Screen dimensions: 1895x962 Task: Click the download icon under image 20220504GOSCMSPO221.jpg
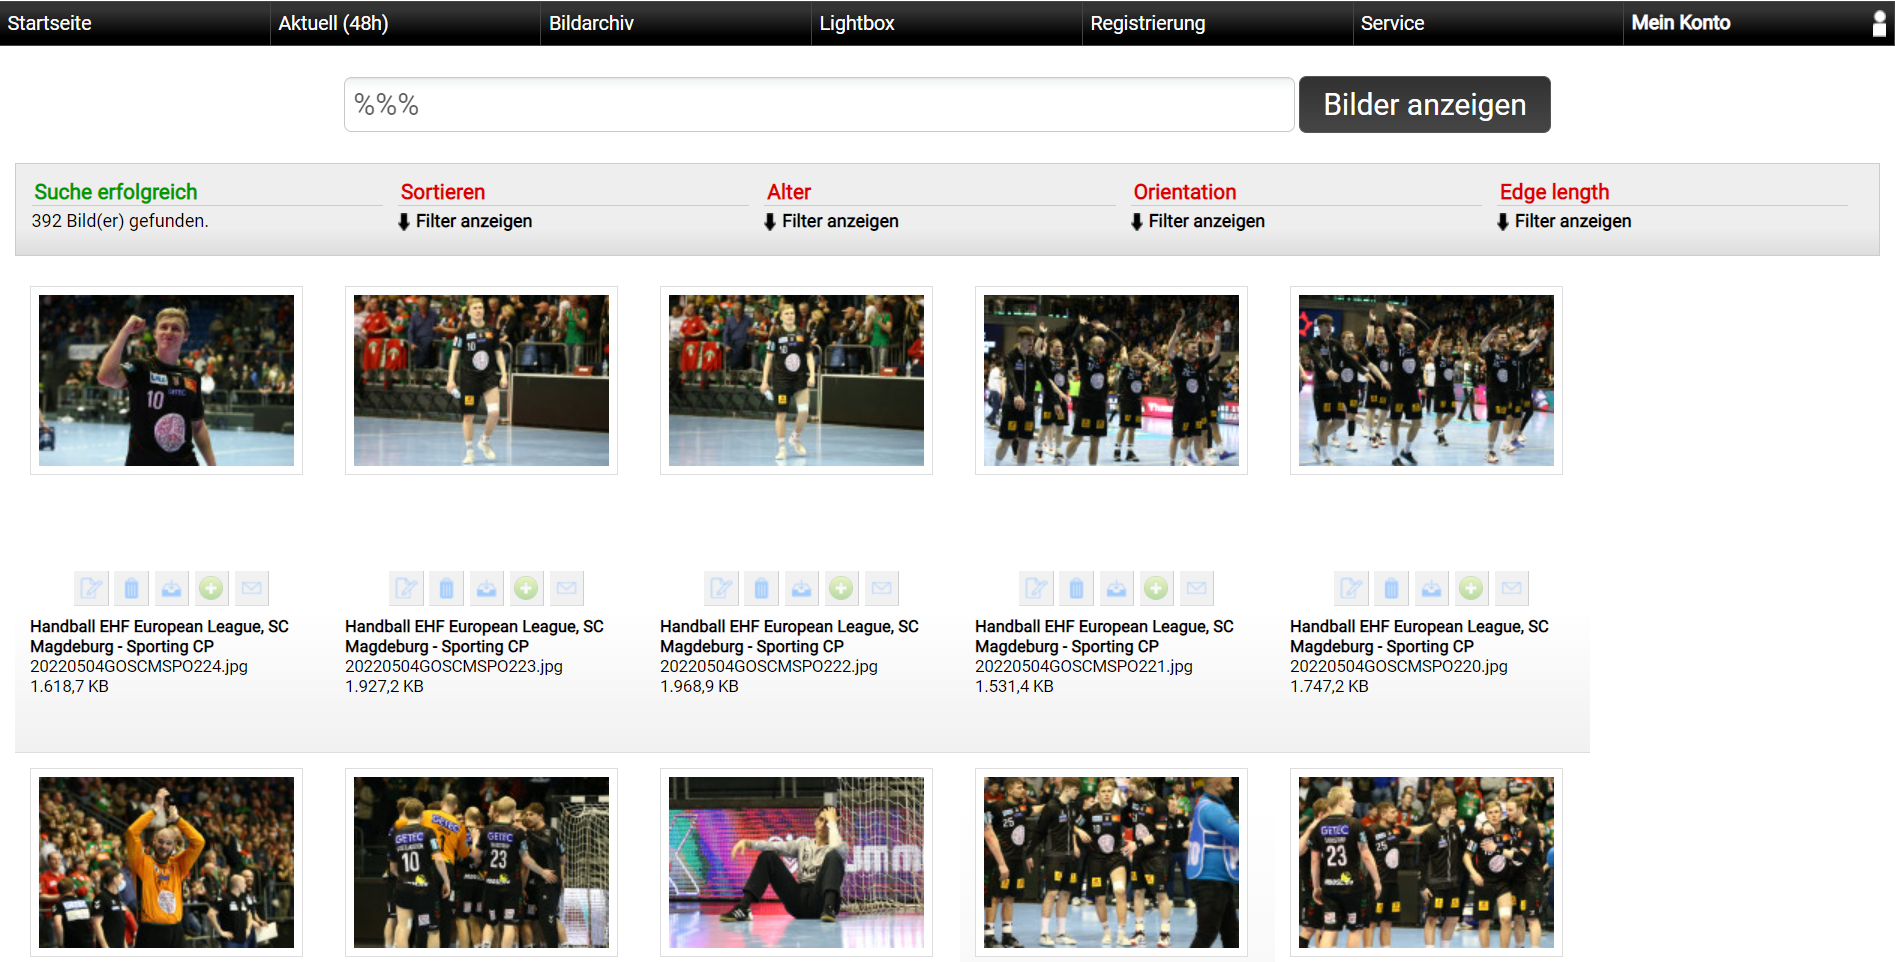(1116, 588)
